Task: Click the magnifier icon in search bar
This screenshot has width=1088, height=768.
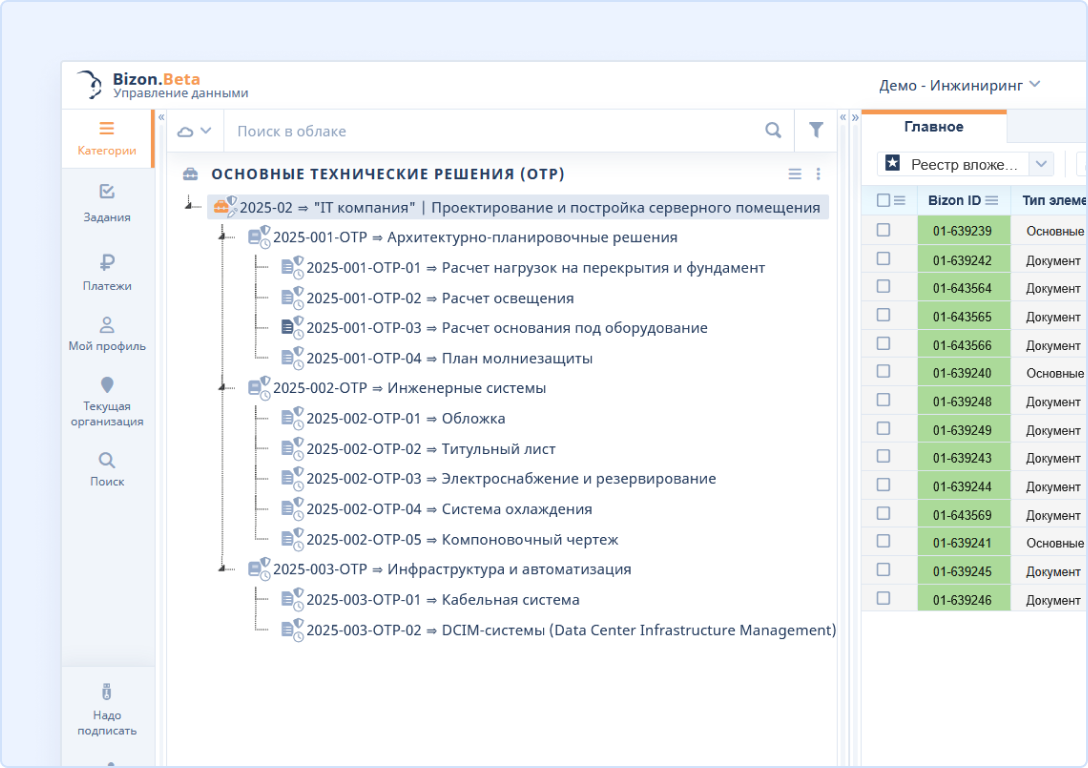Action: point(773,130)
